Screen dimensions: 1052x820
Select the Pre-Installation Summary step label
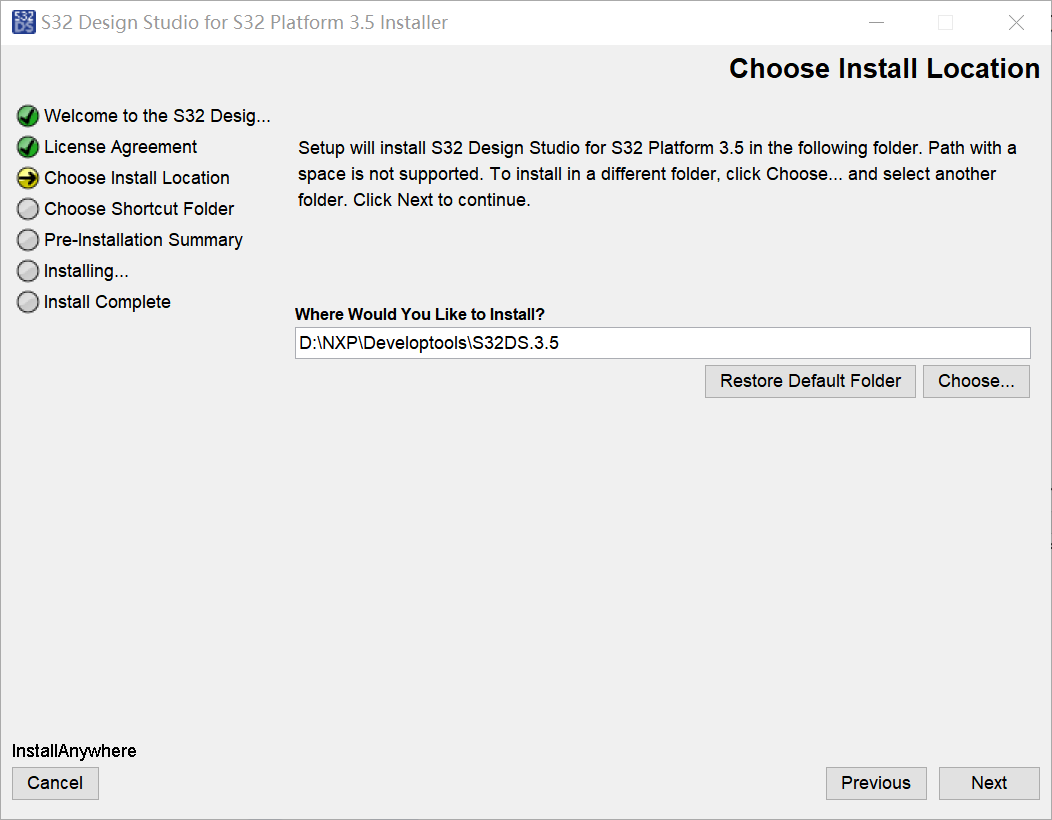click(x=143, y=240)
